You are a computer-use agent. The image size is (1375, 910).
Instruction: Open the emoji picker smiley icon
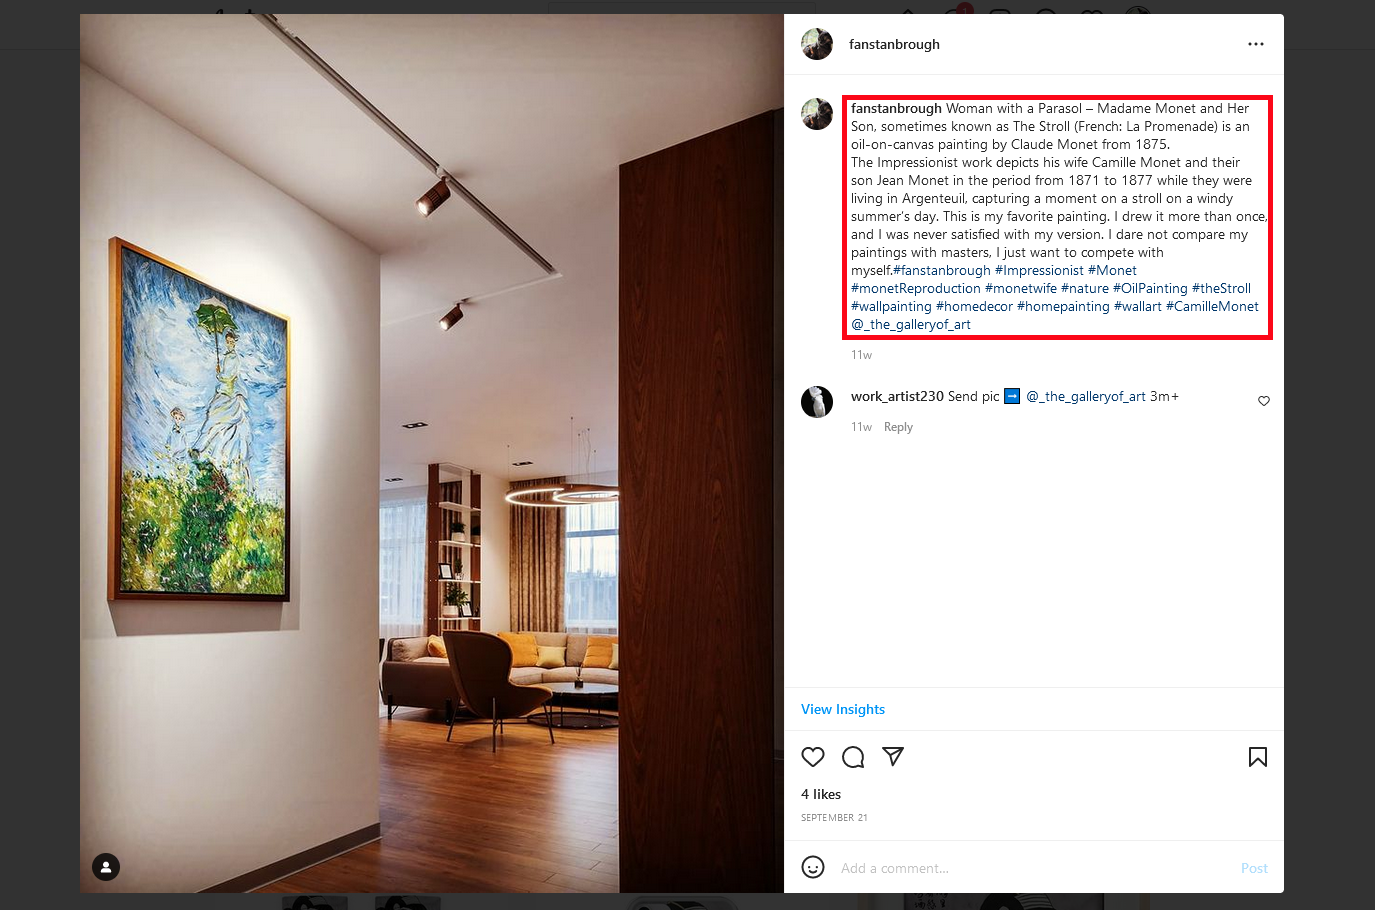(x=813, y=867)
